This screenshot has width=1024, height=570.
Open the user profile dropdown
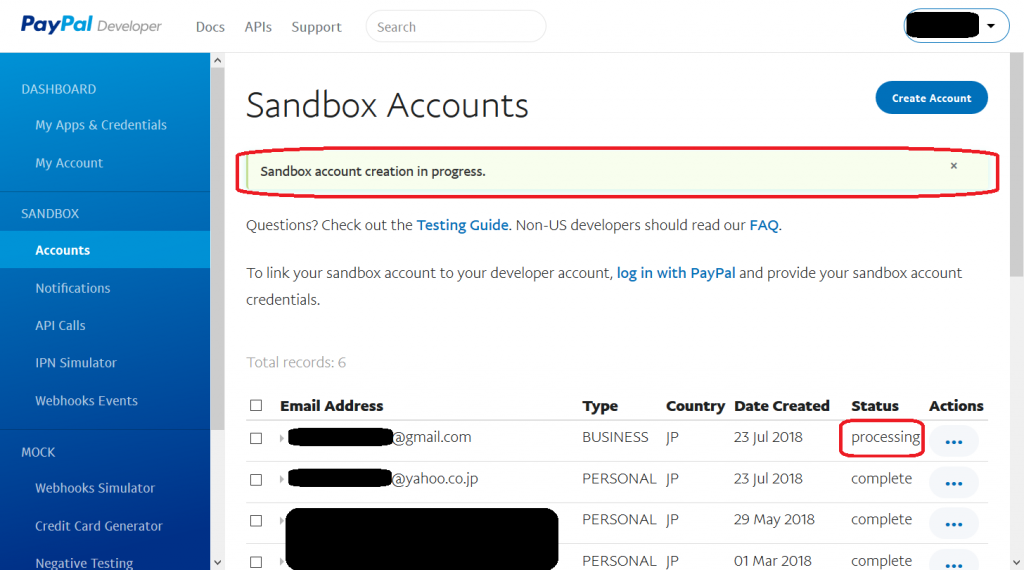point(954,27)
